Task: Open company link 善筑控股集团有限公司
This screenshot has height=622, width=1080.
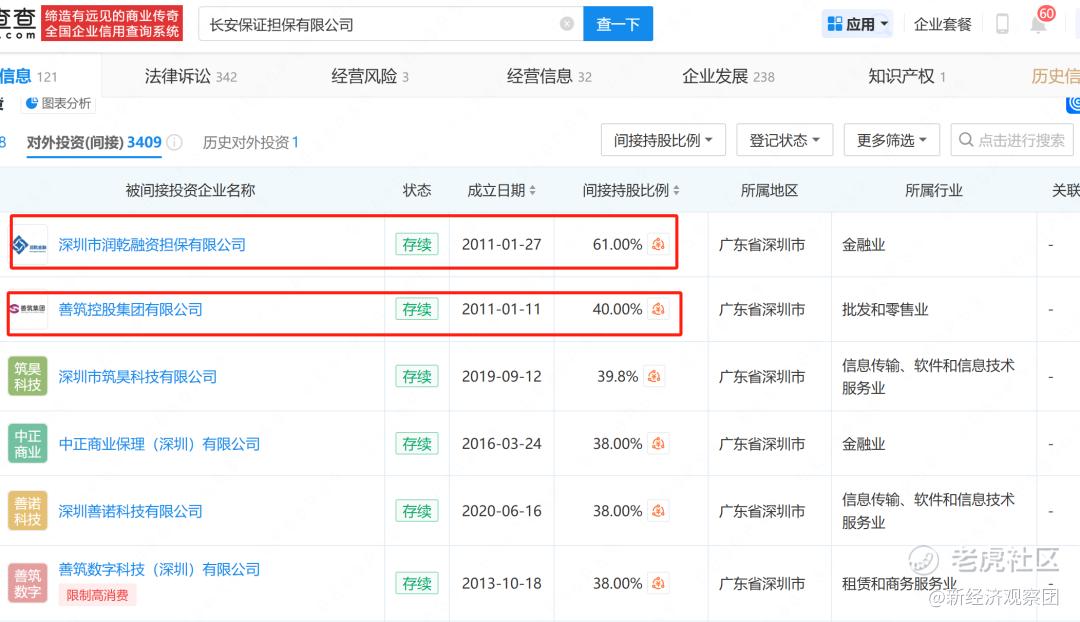Action: 130,309
